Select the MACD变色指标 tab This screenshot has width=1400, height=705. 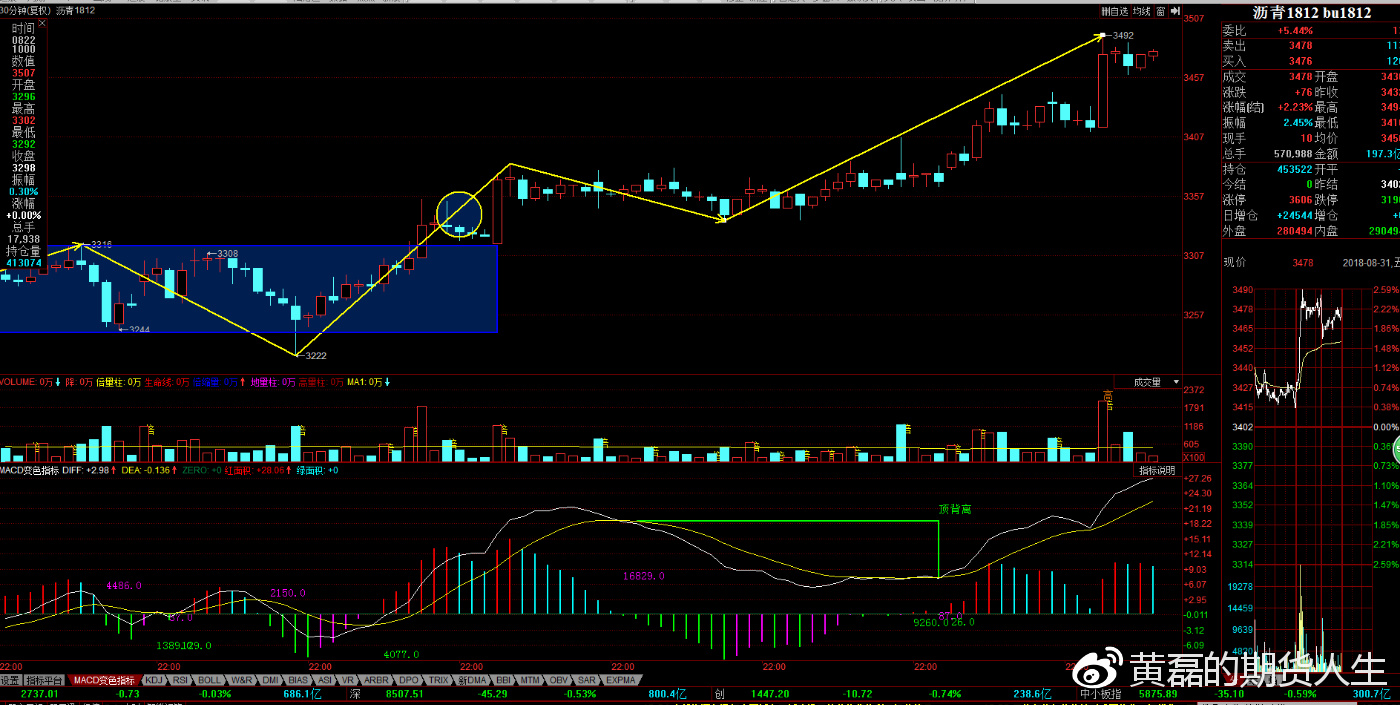(105, 680)
